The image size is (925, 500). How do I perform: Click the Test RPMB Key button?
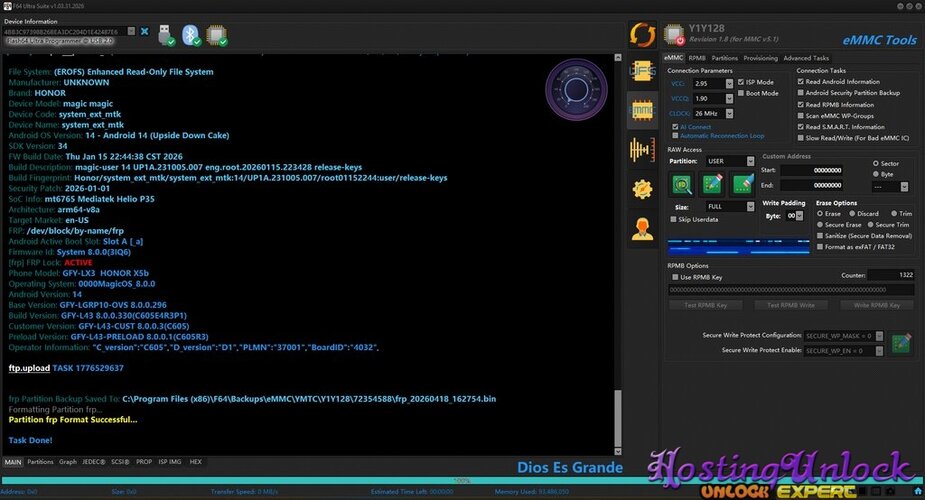pos(706,305)
